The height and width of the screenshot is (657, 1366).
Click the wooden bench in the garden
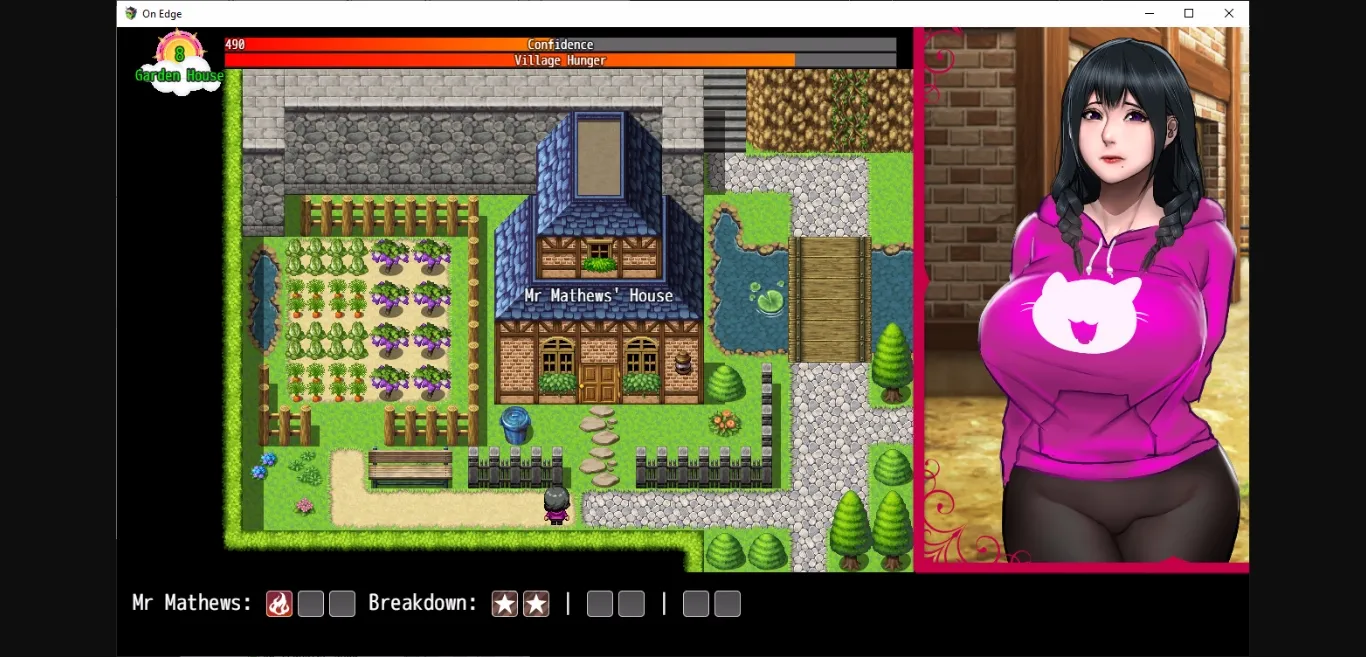(410, 467)
